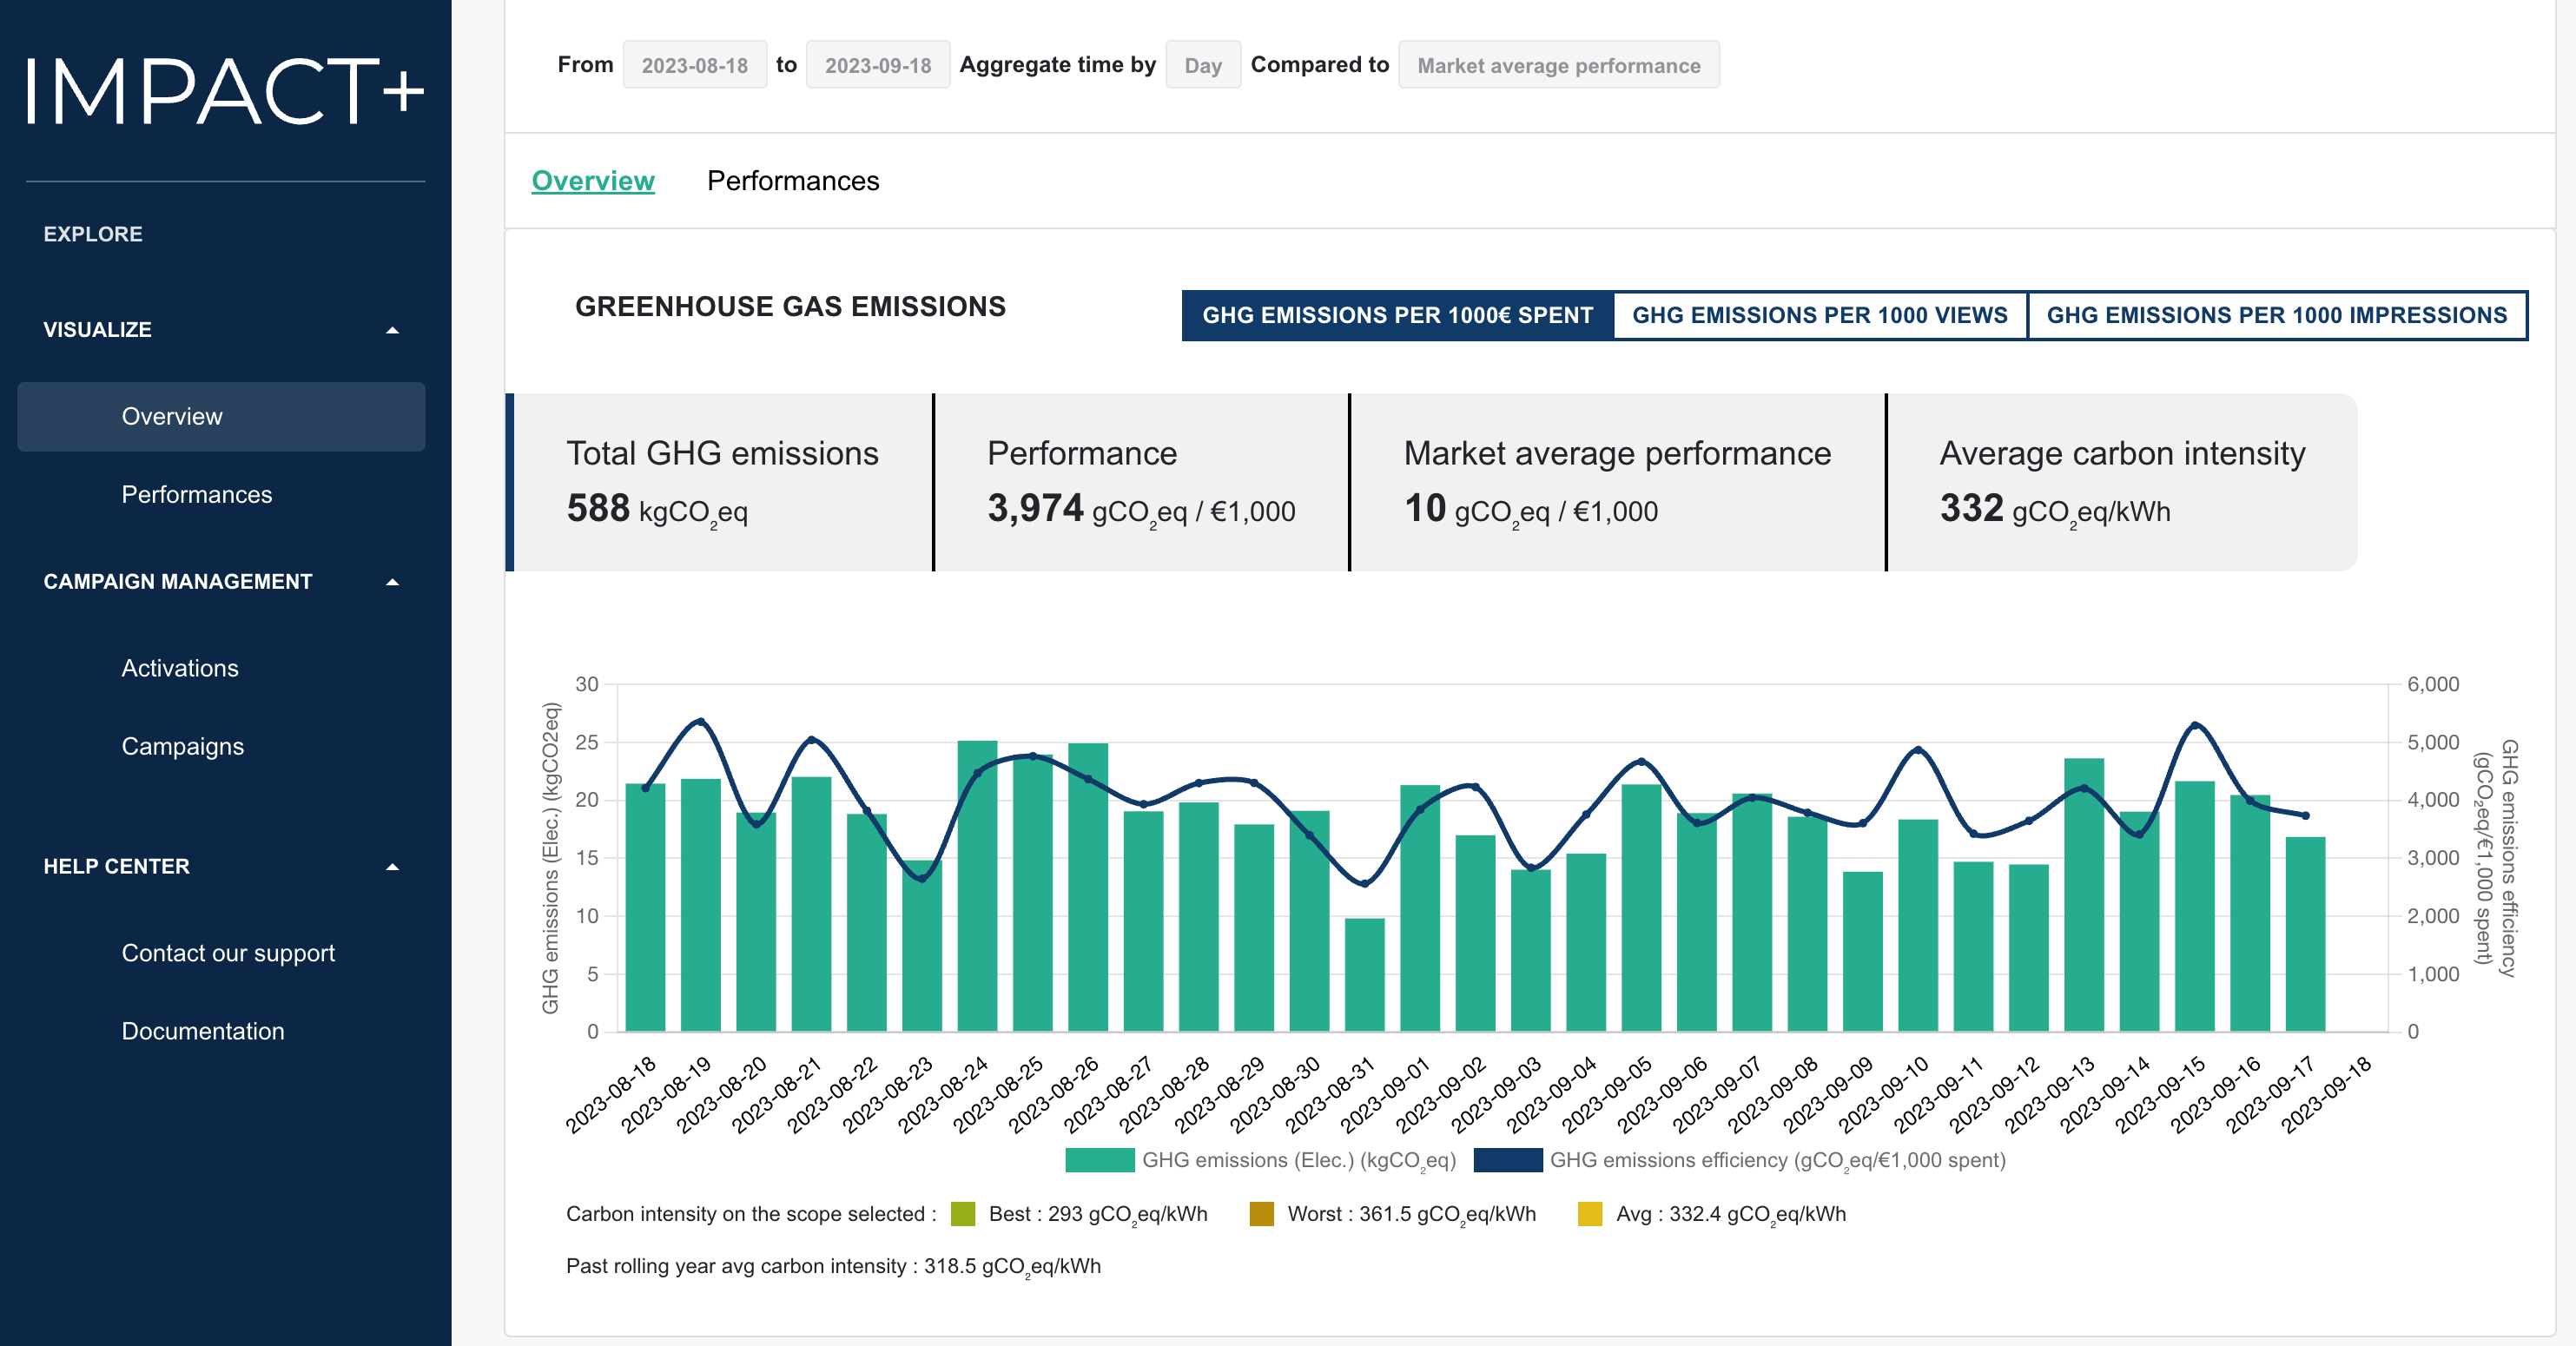Click the end date field 2023-09-18
The width and height of the screenshot is (2576, 1346).
tap(877, 65)
